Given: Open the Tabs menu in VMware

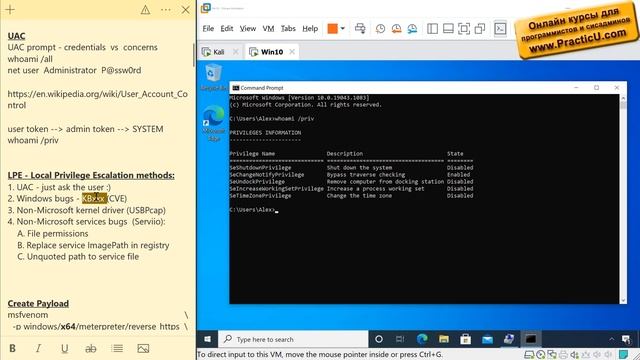Looking at the screenshot, I should [x=288, y=29].
